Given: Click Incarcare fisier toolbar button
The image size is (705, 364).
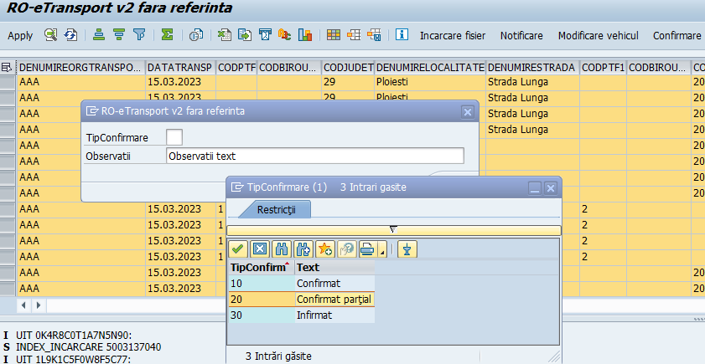Looking at the screenshot, I should [x=452, y=36].
